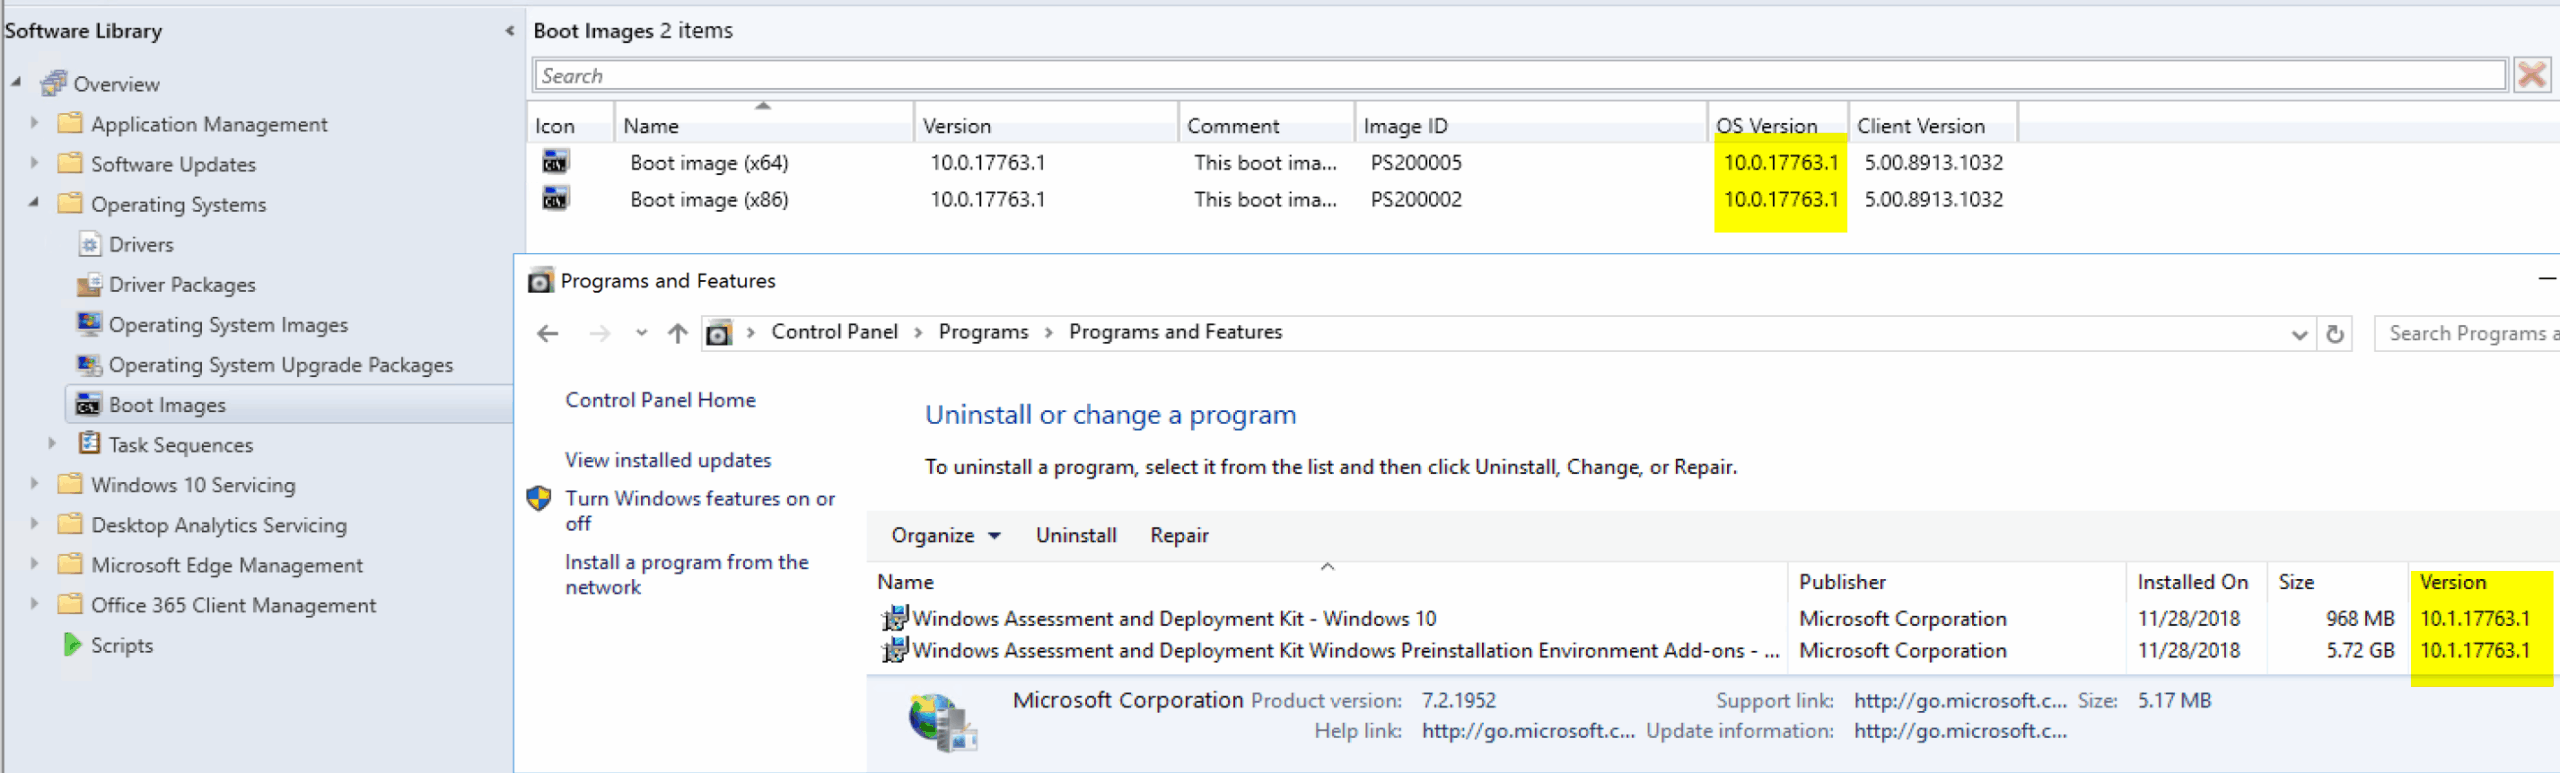2560x773 pixels.
Task: Open View installed updates link
Action: 668,460
